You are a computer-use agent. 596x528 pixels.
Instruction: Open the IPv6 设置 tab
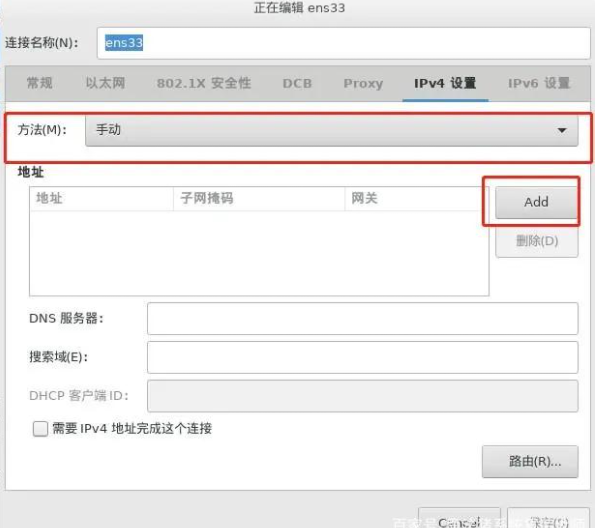pyautogui.click(x=539, y=83)
